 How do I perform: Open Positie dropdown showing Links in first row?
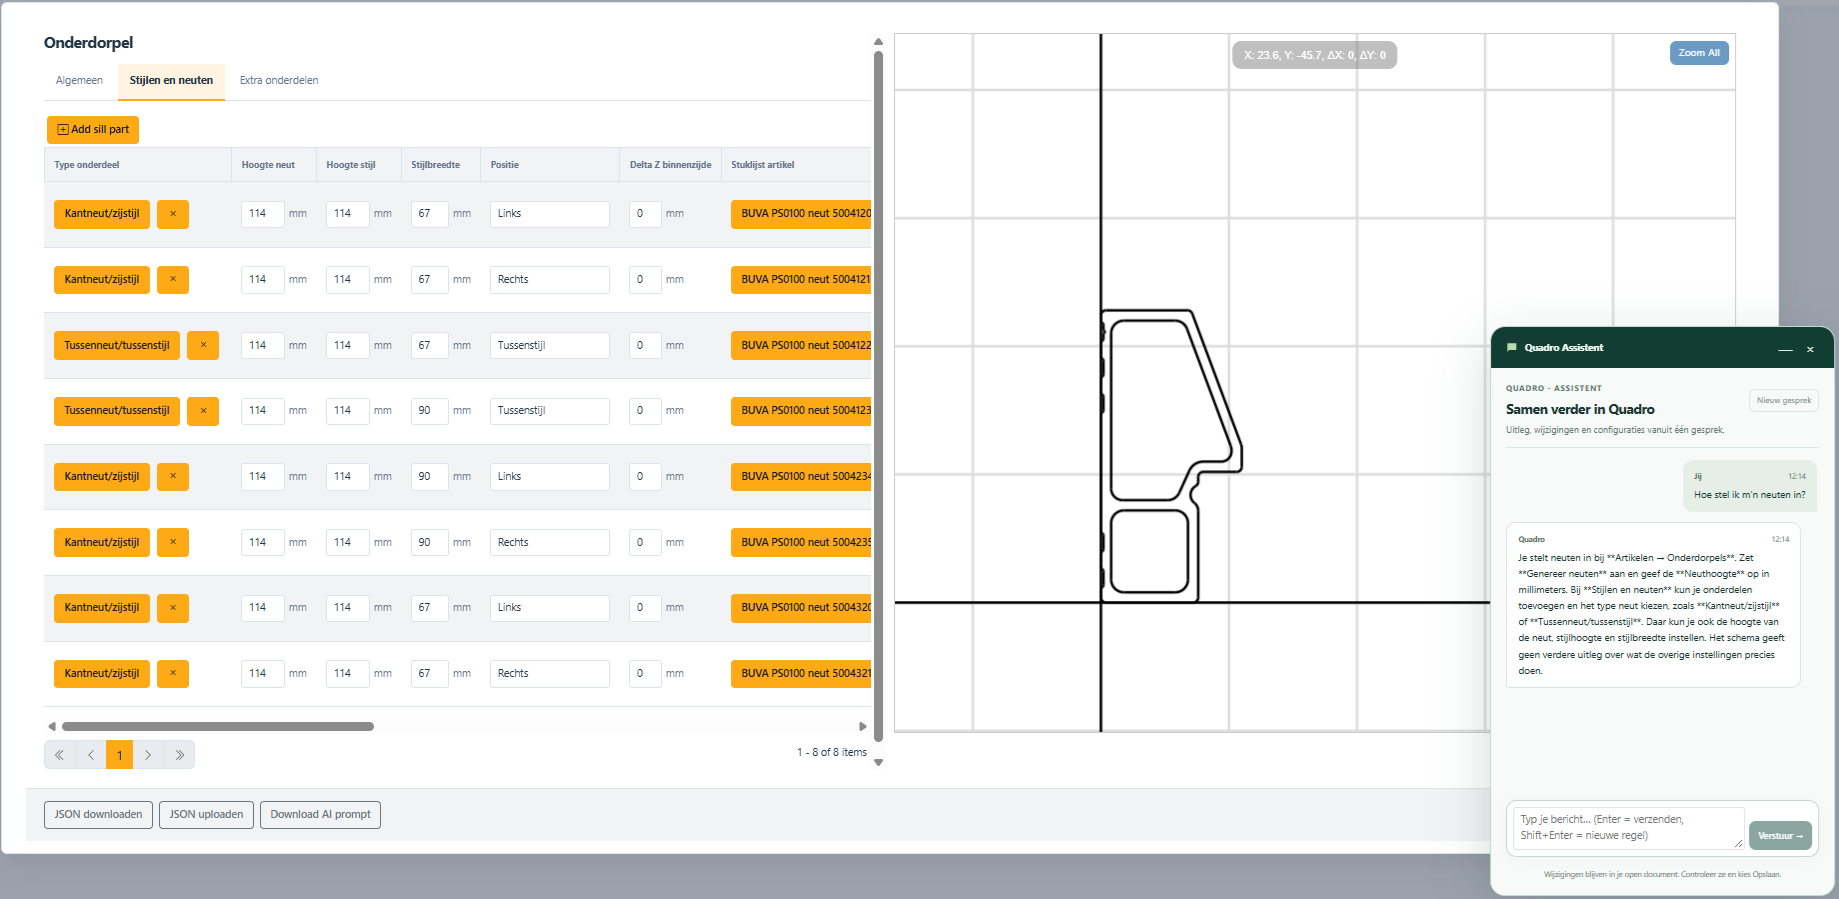tap(550, 214)
